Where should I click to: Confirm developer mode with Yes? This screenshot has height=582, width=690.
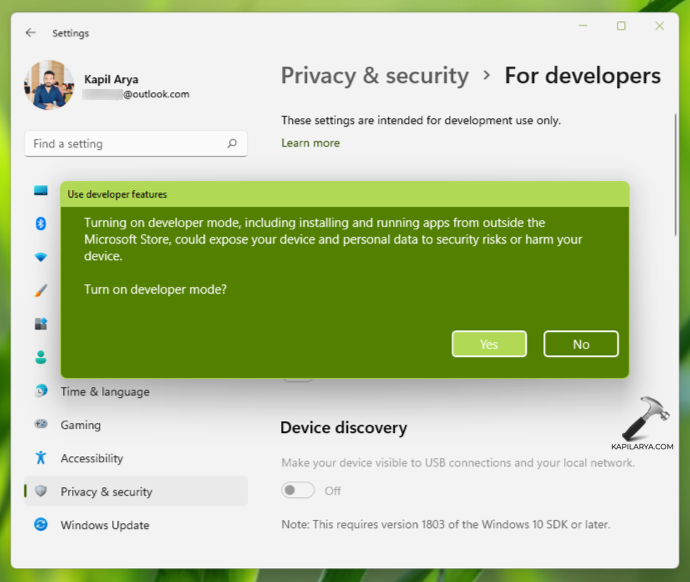click(489, 344)
